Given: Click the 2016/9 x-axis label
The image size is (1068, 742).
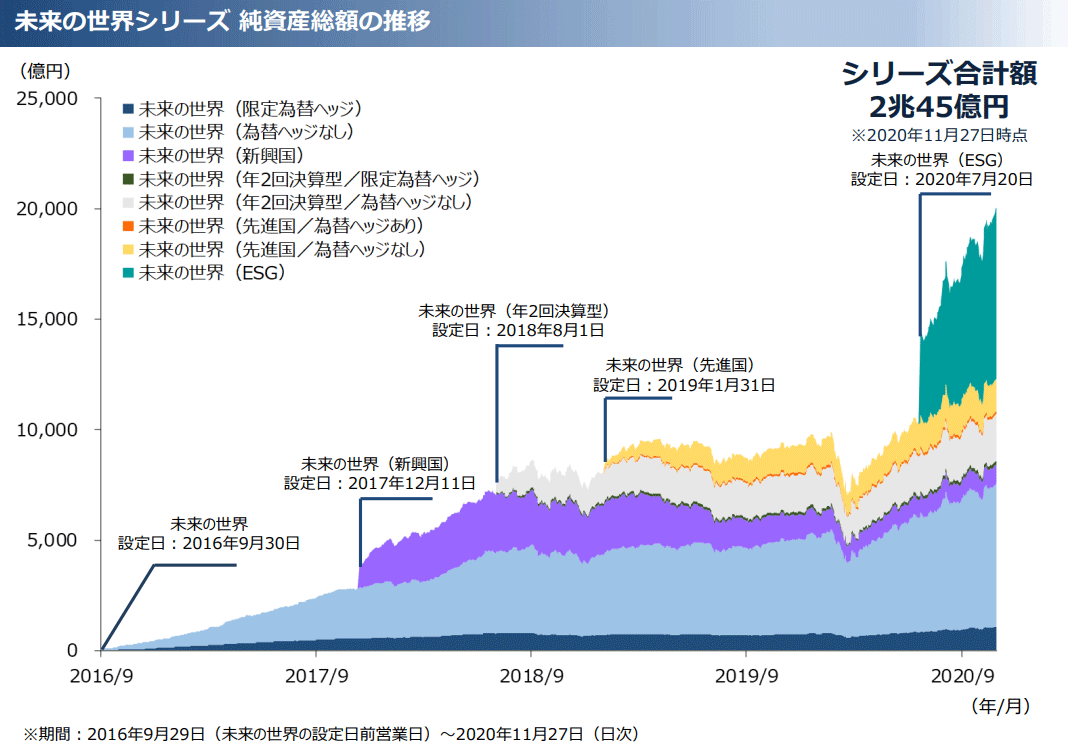Looking at the screenshot, I should tap(101, 676).
